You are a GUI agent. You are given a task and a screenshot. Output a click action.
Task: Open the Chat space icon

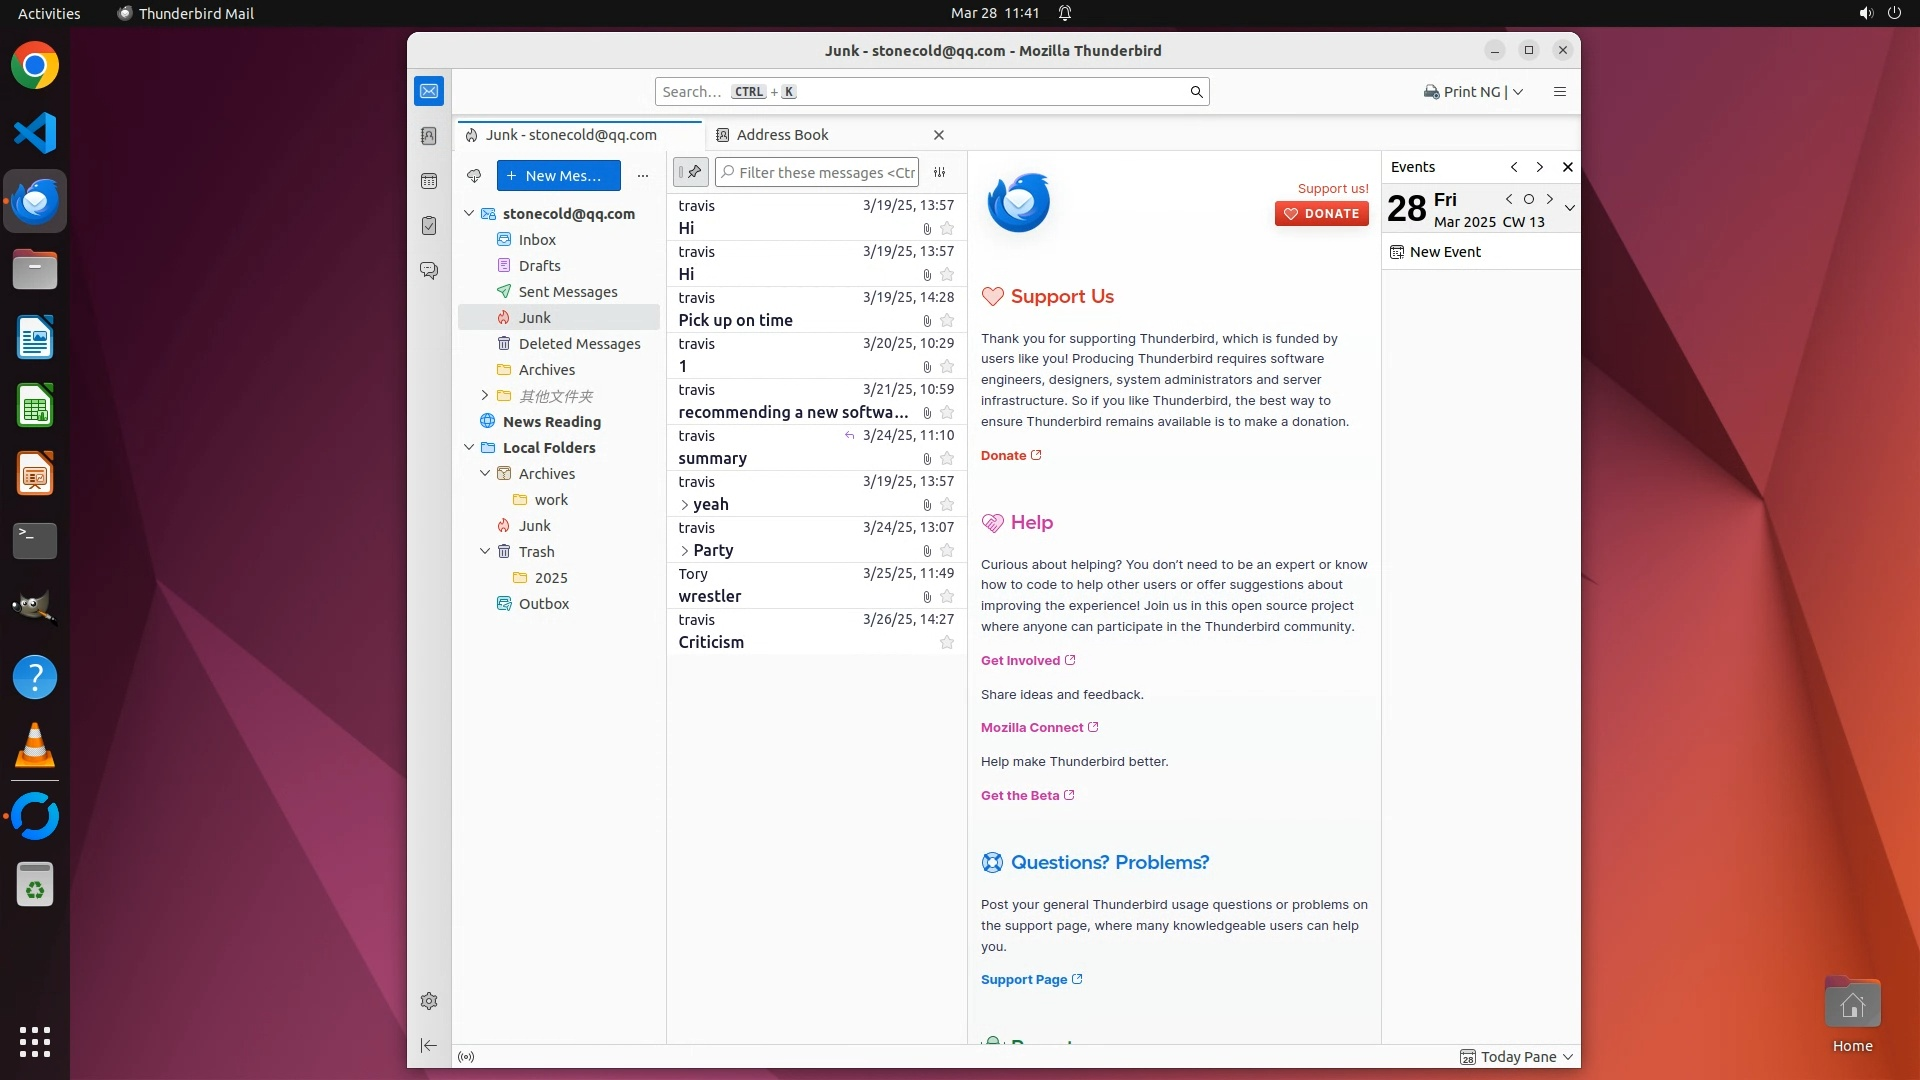tap(429, 271)
